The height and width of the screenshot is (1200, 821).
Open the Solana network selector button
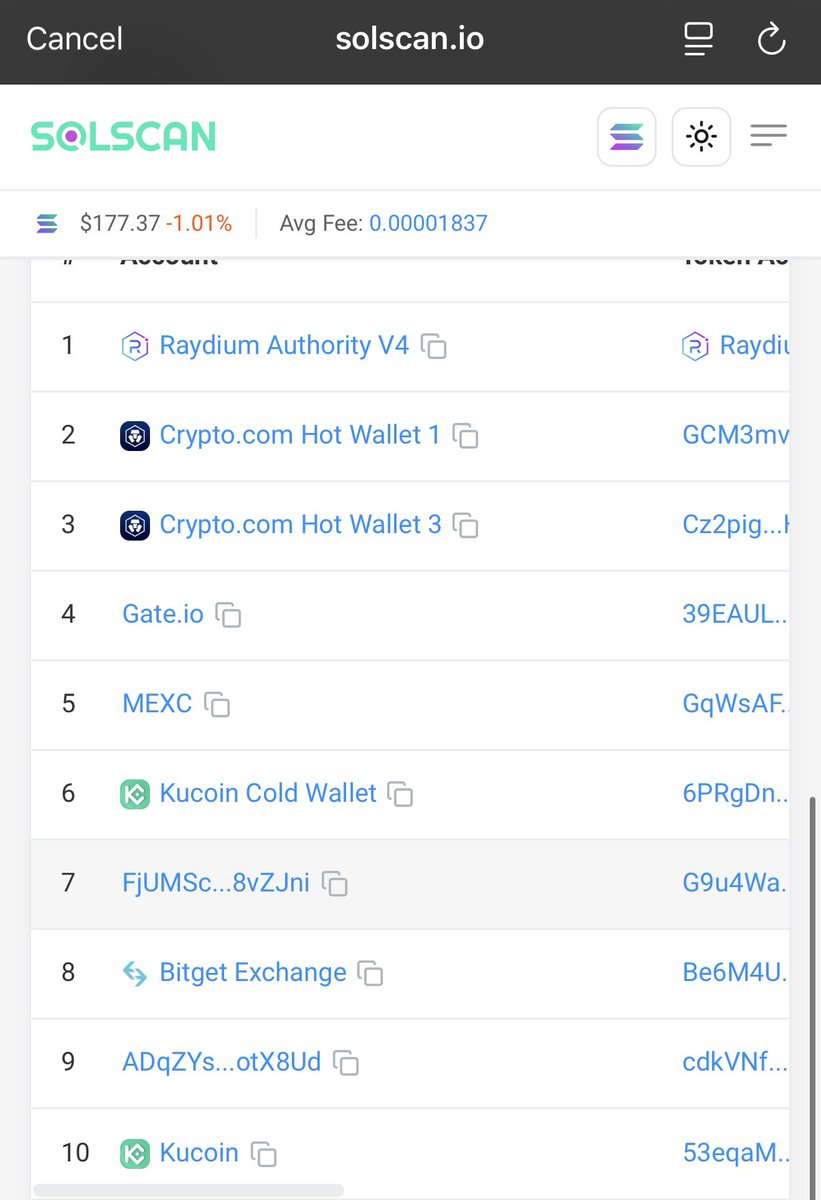pos(627,136)
